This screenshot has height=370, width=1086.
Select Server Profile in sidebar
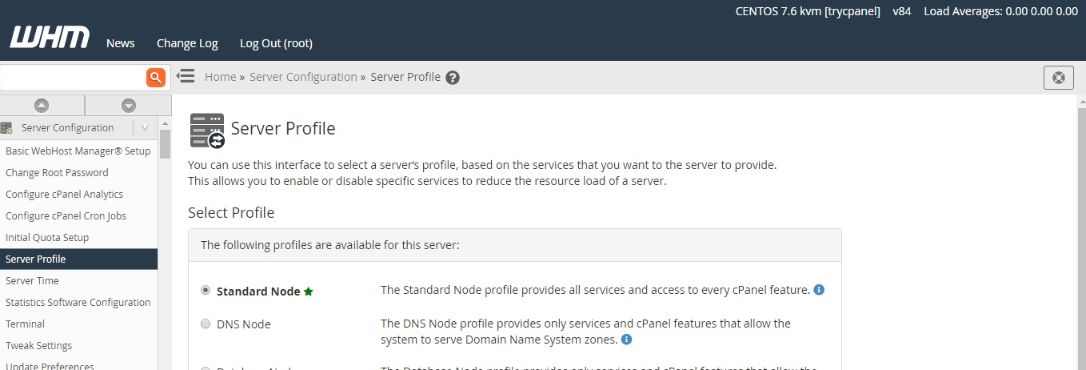coord(78,259)
